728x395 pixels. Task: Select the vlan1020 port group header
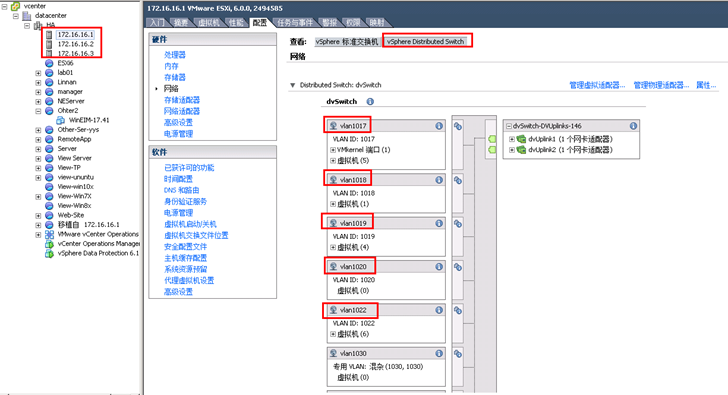pos(386,266)
